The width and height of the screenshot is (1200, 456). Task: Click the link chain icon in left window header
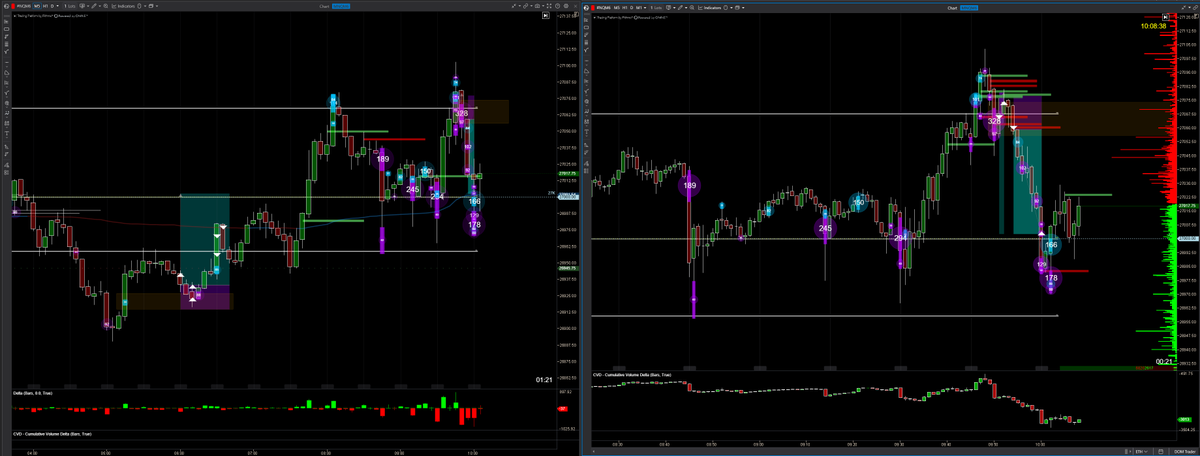pos(527,6)
